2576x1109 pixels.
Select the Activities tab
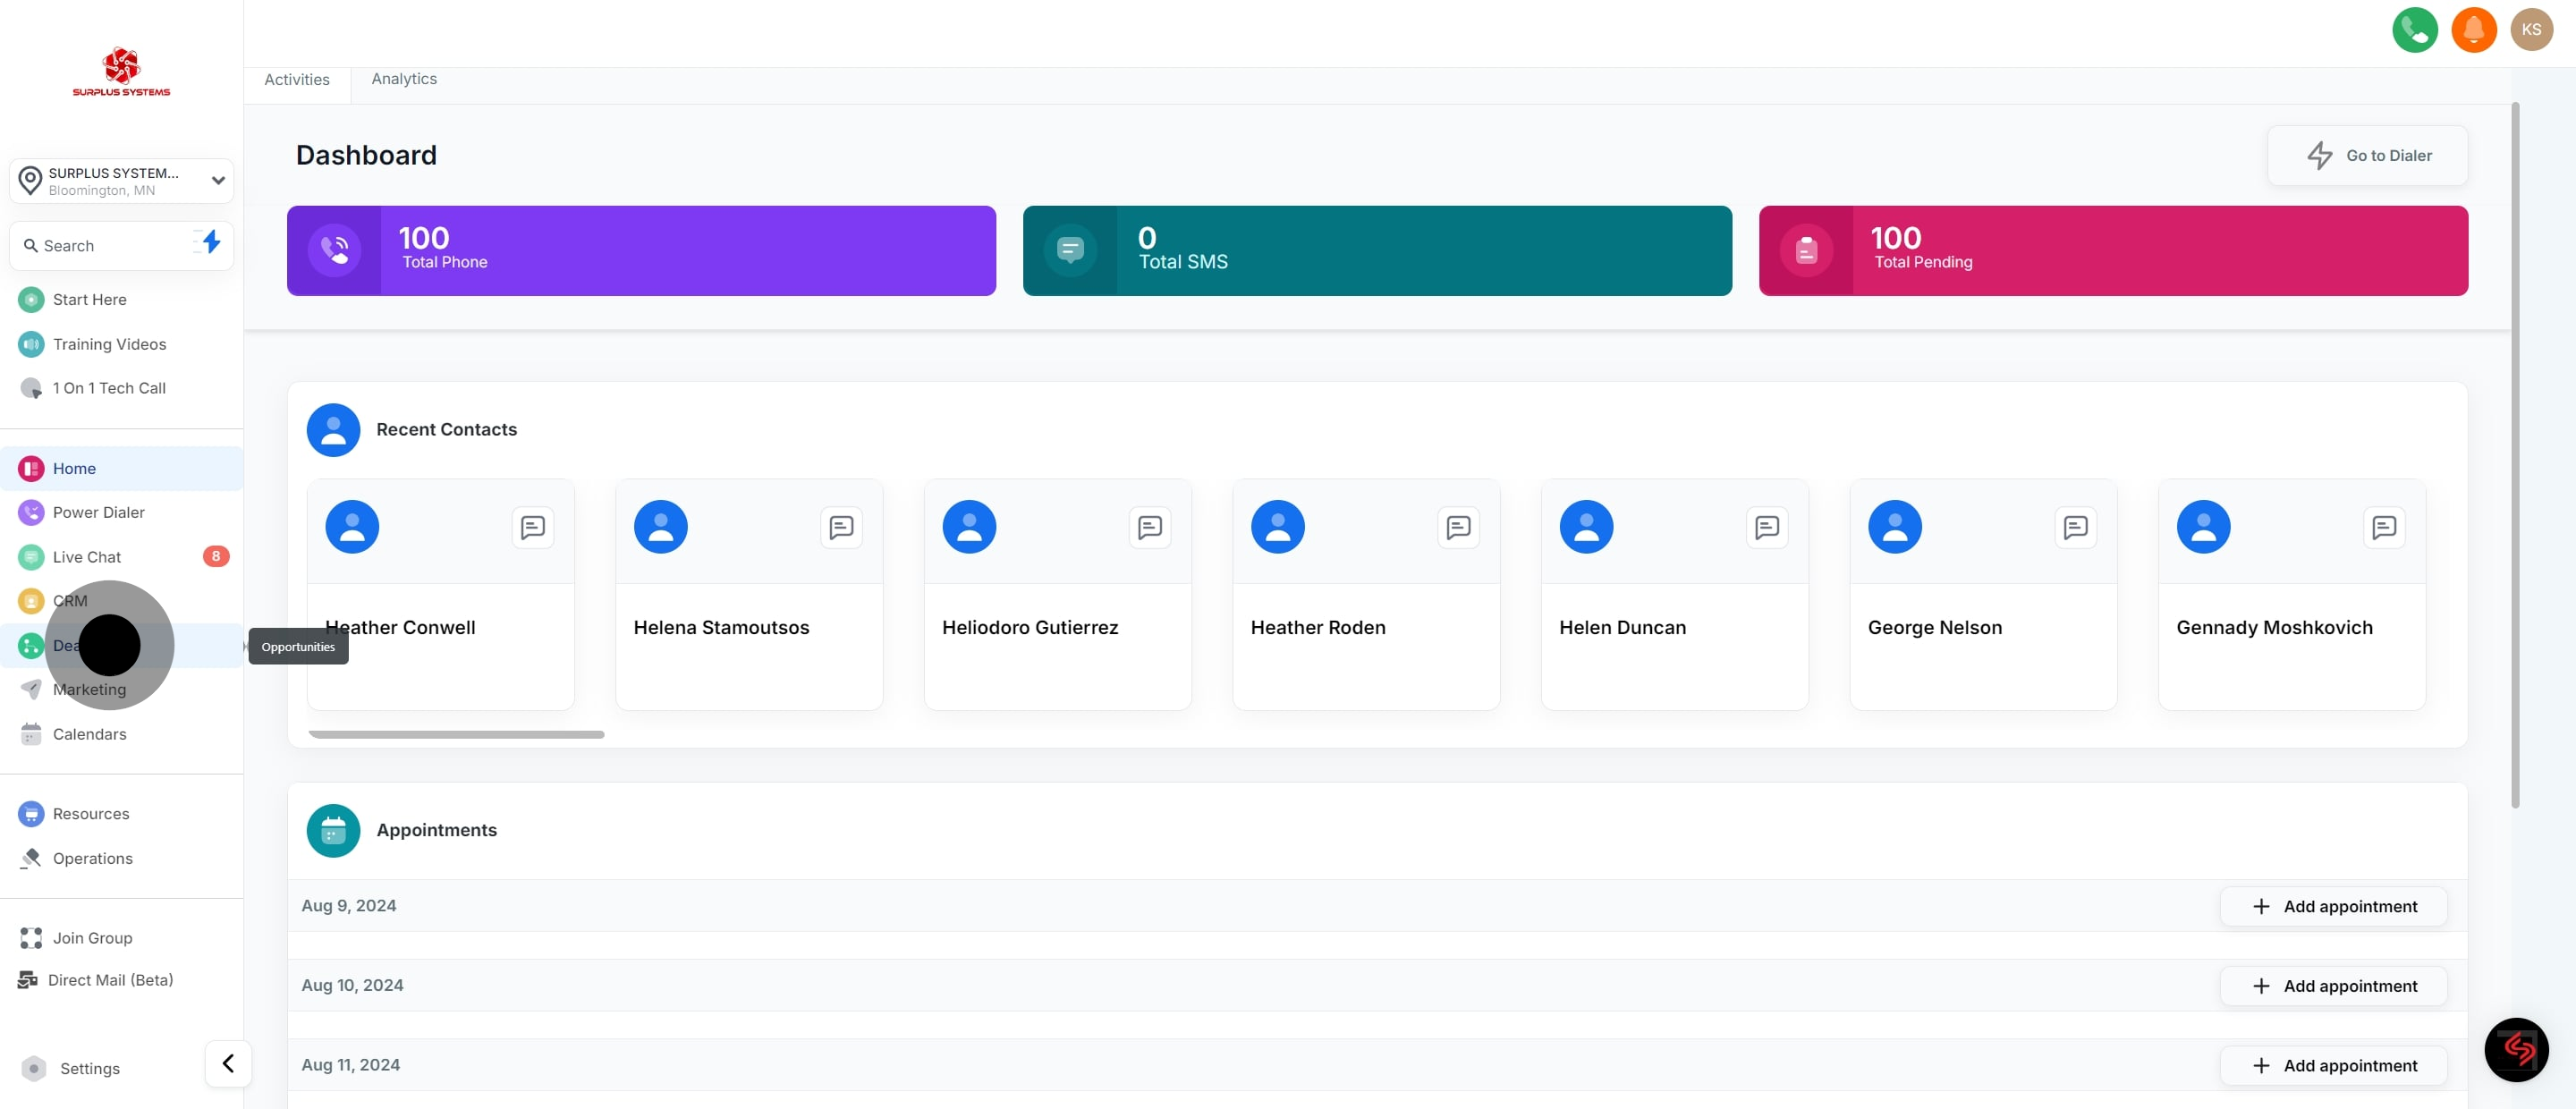296,80
